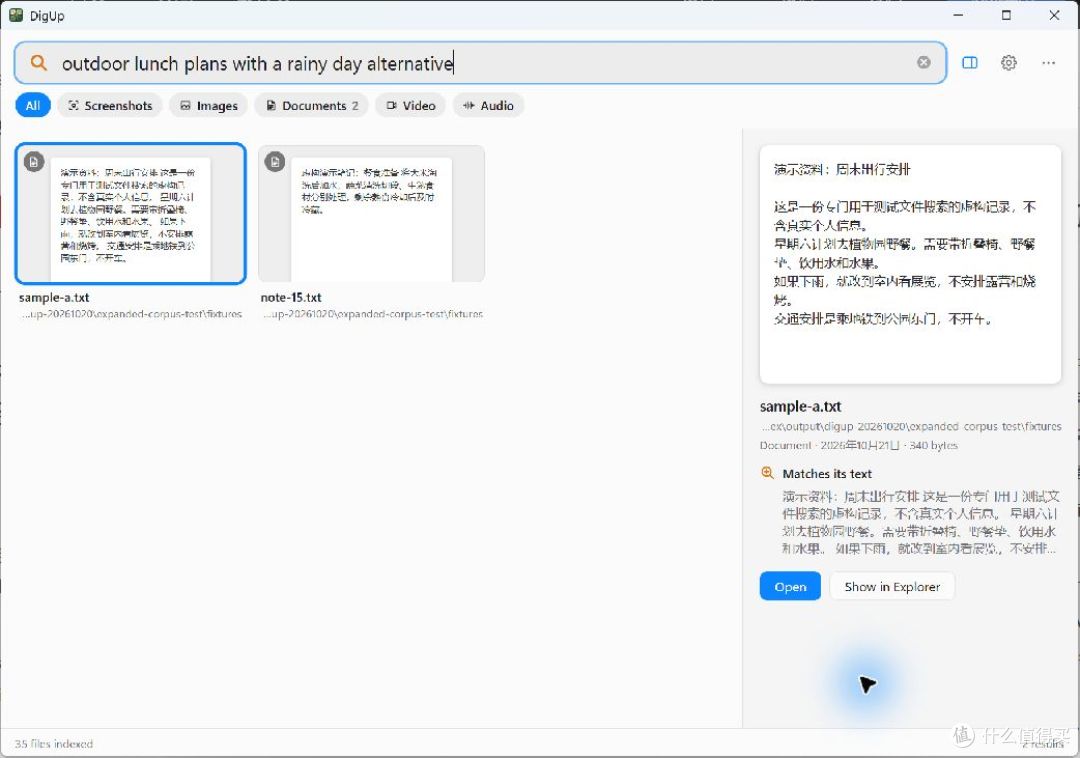Viewport: 1080px width, 758px height.
Task: Click the note-15.txt file name label
Action: tap(291, 297)
